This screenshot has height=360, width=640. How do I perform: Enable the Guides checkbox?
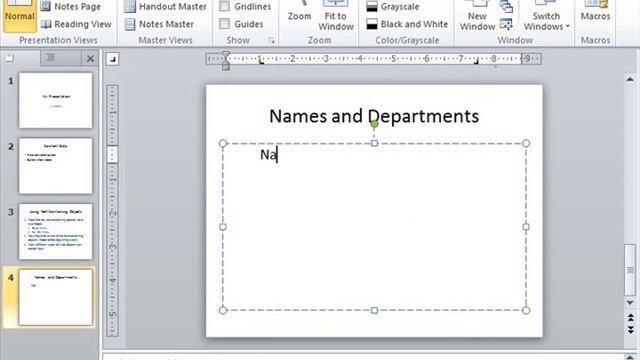click(224, 24)
